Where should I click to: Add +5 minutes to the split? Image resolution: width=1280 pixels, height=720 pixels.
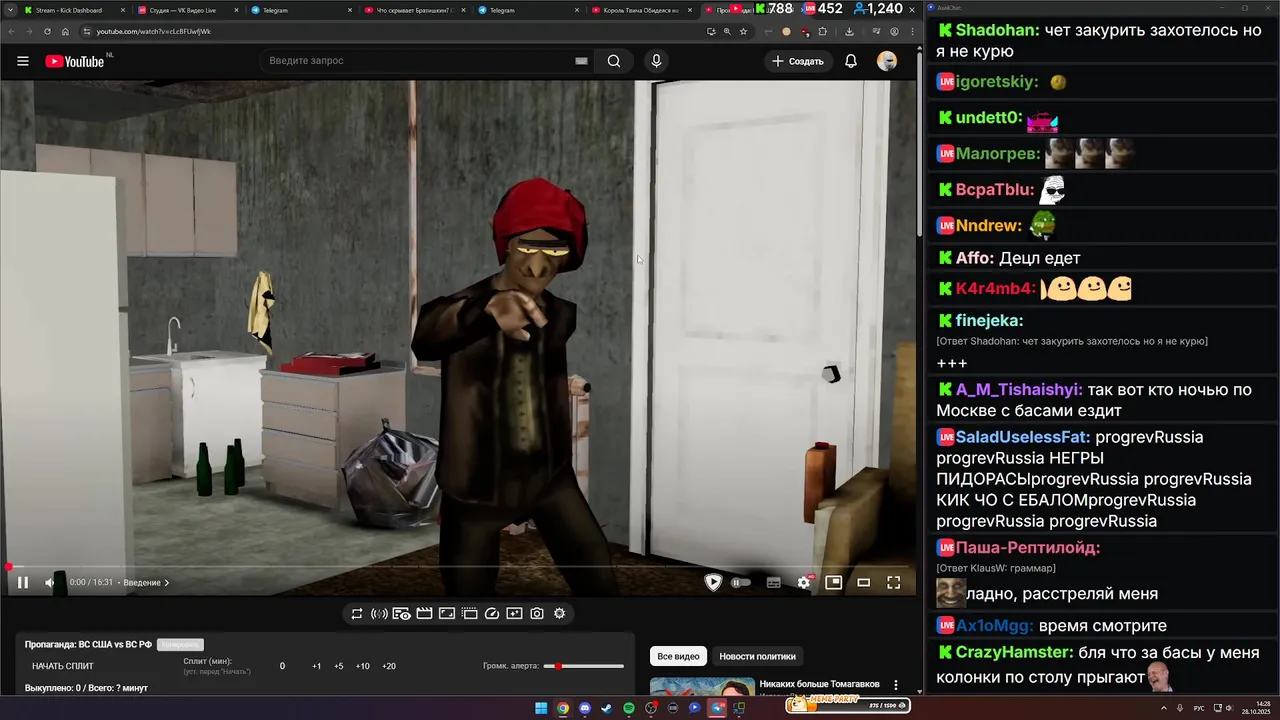[339, 666]
